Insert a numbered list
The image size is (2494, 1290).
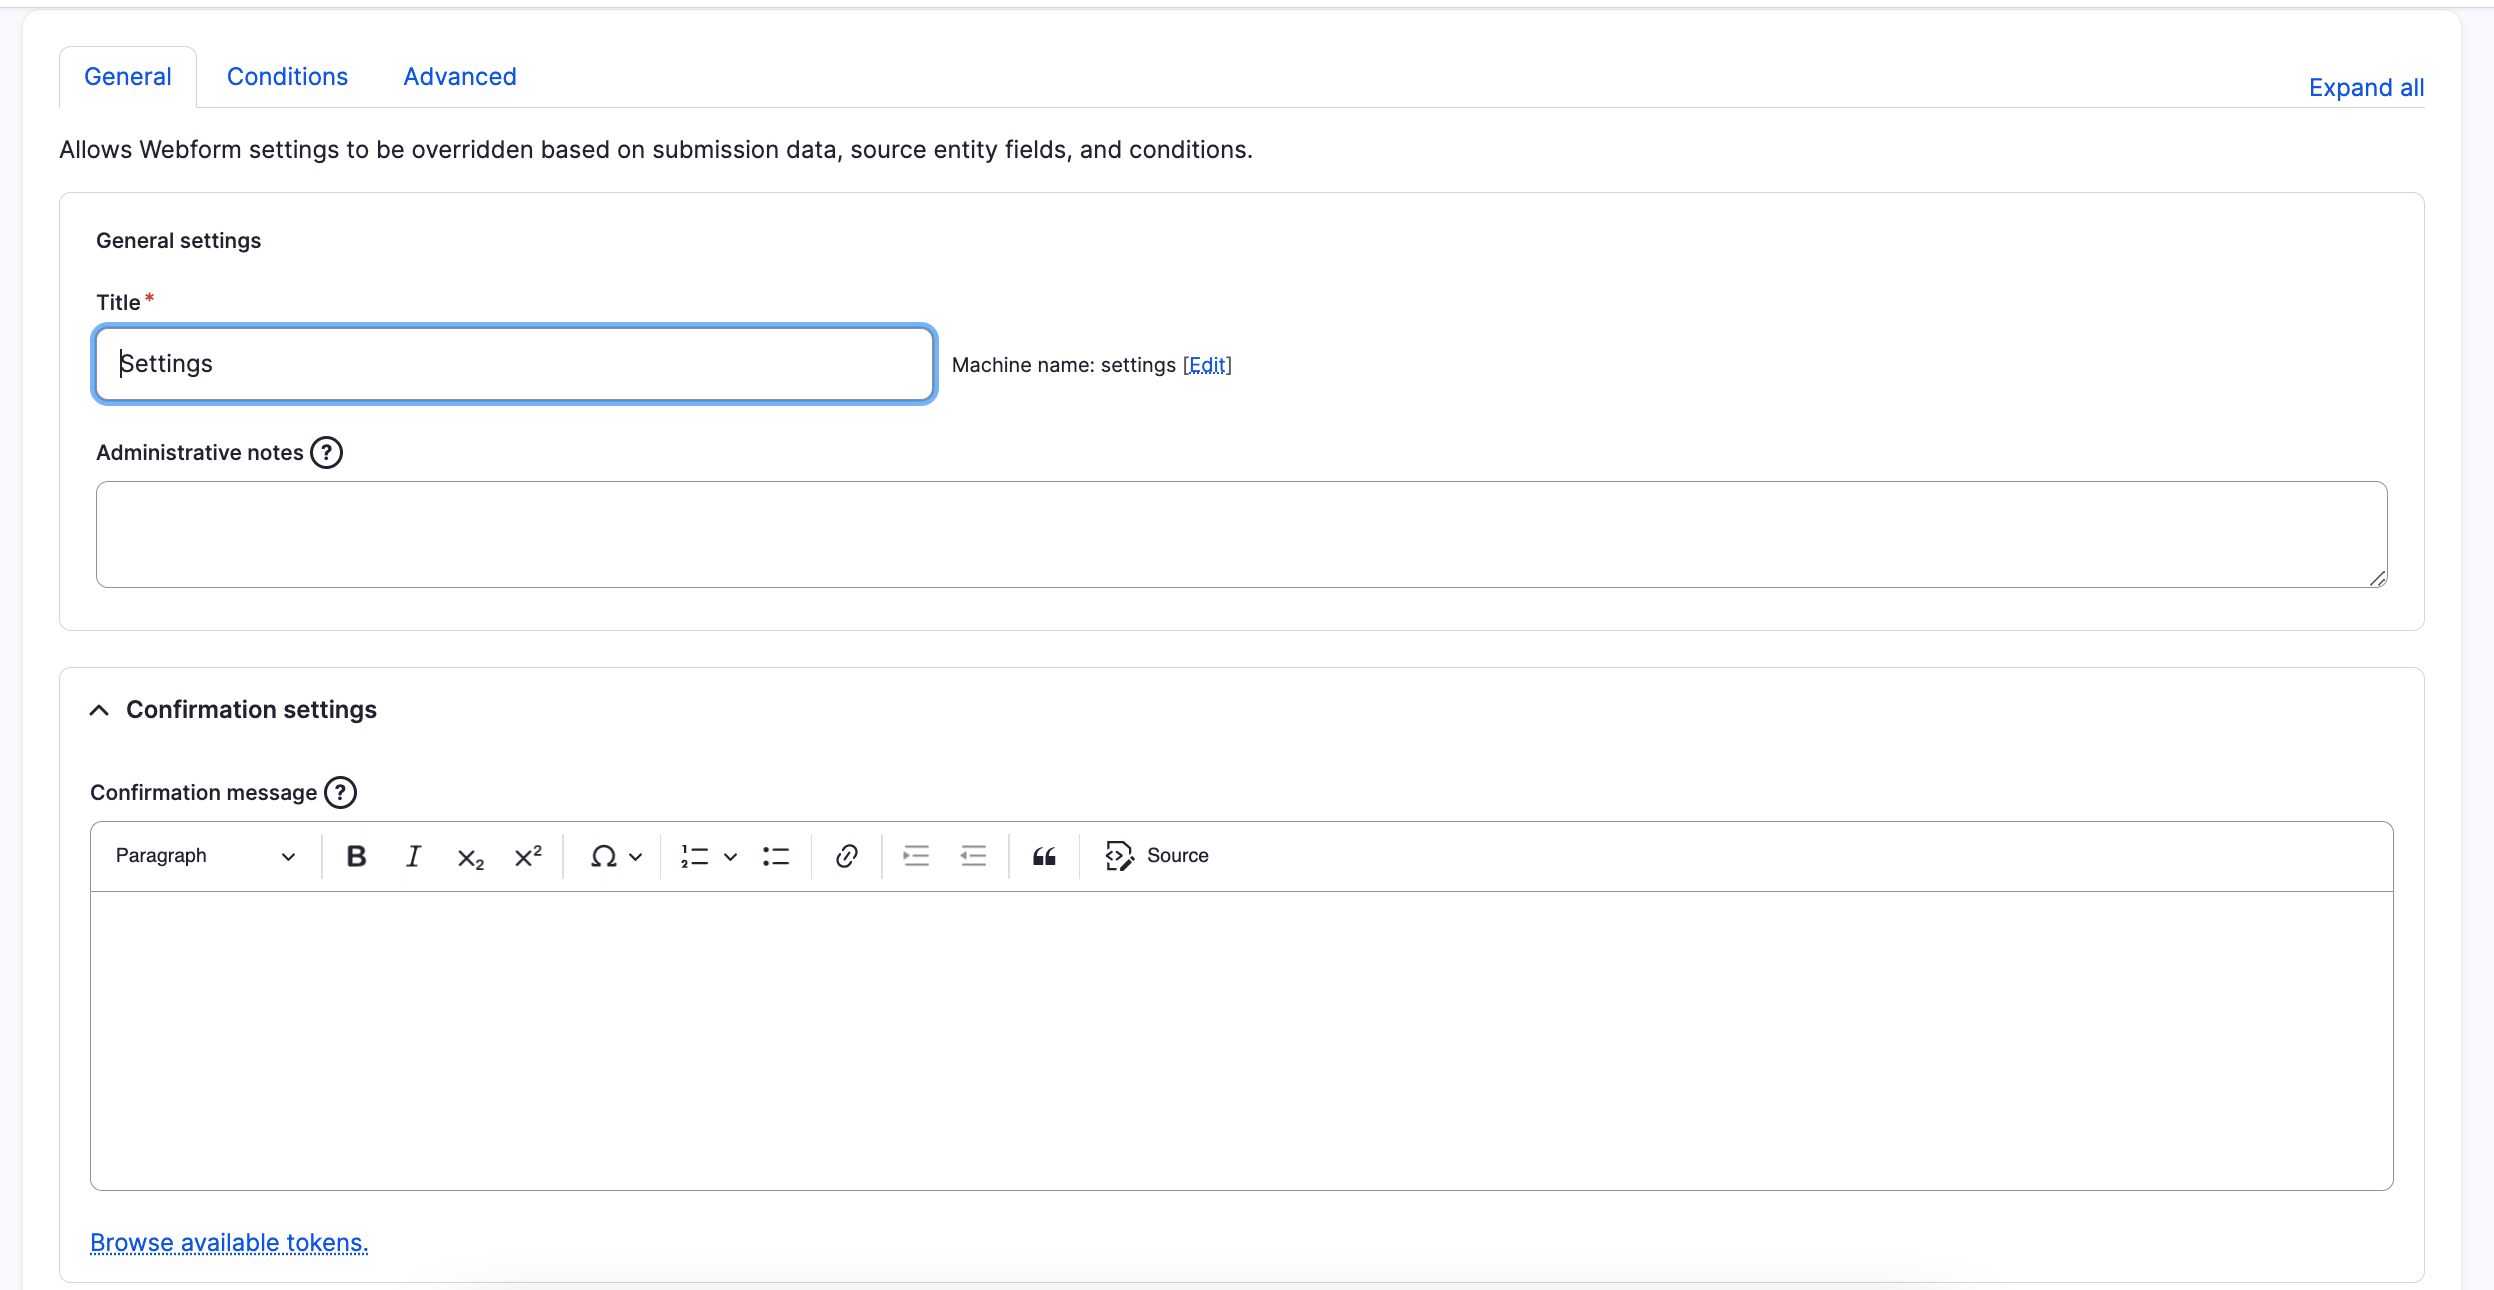[695, 856]
